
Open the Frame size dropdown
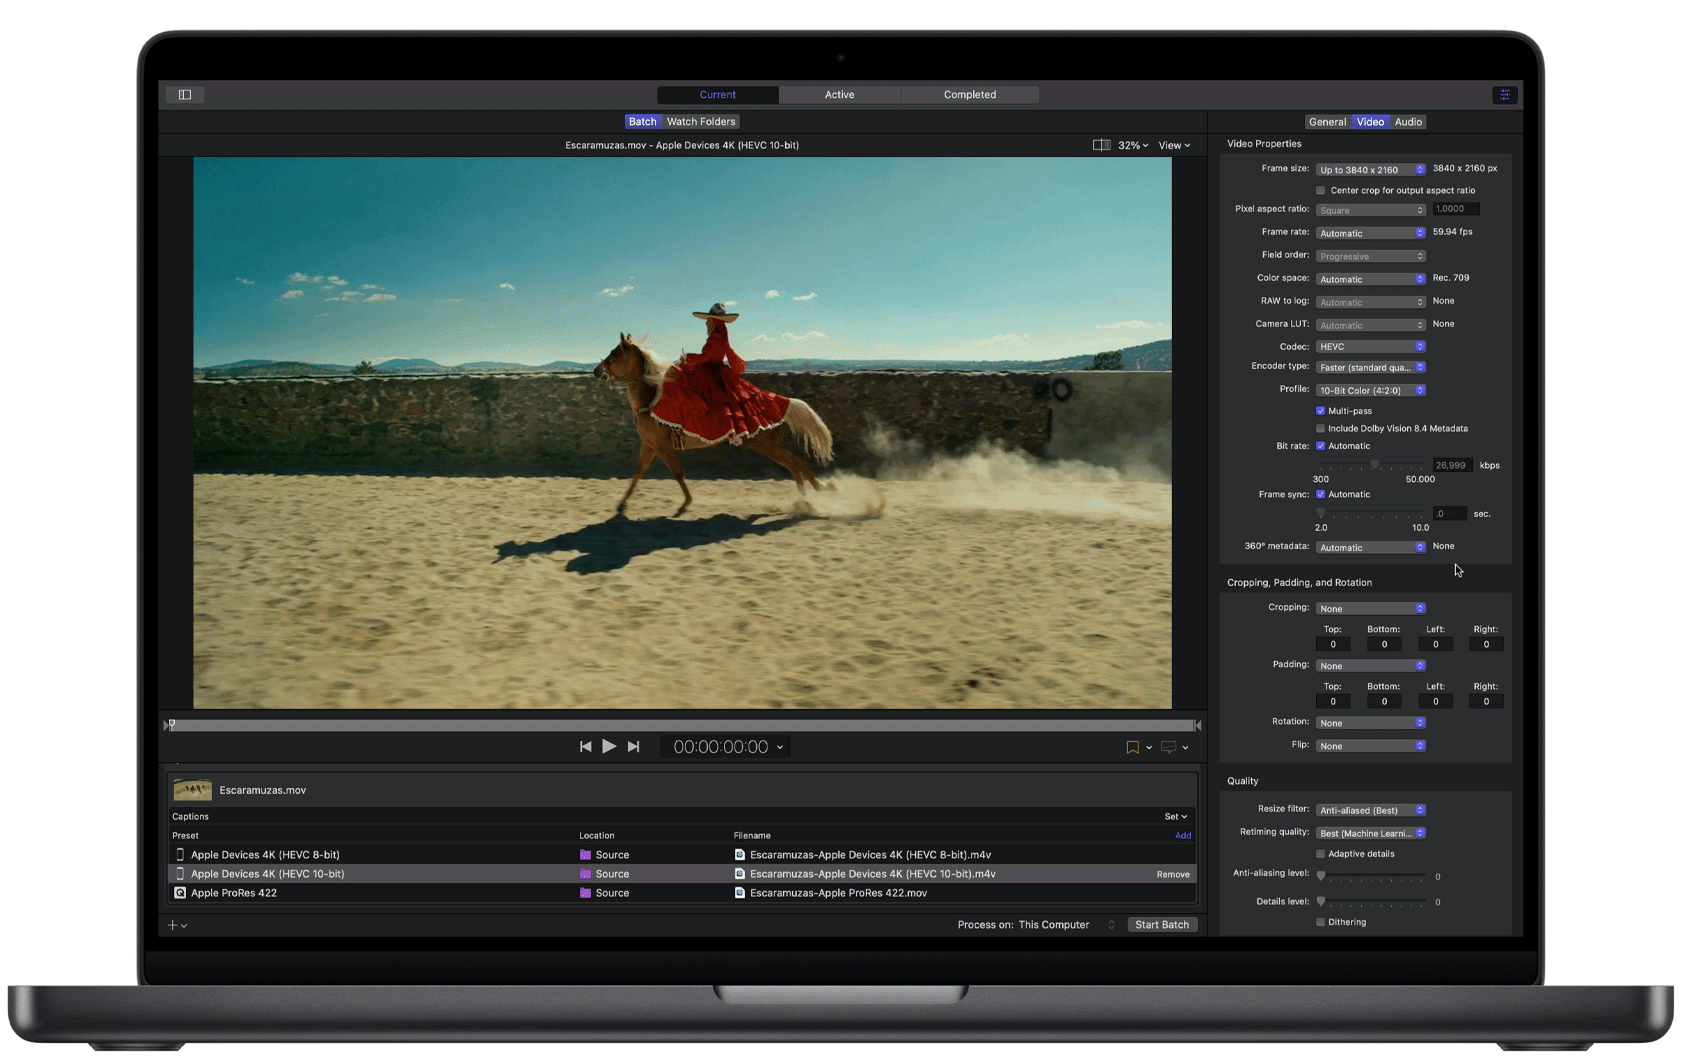1370,170
